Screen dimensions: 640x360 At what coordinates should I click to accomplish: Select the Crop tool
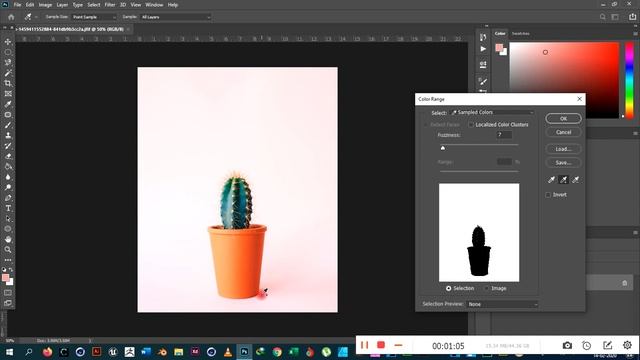point(8,83)
